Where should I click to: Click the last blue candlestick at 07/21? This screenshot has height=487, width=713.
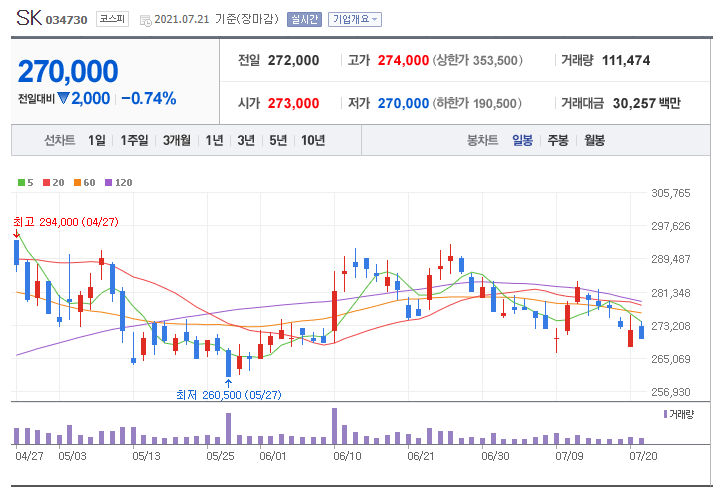tap(642, 332)
